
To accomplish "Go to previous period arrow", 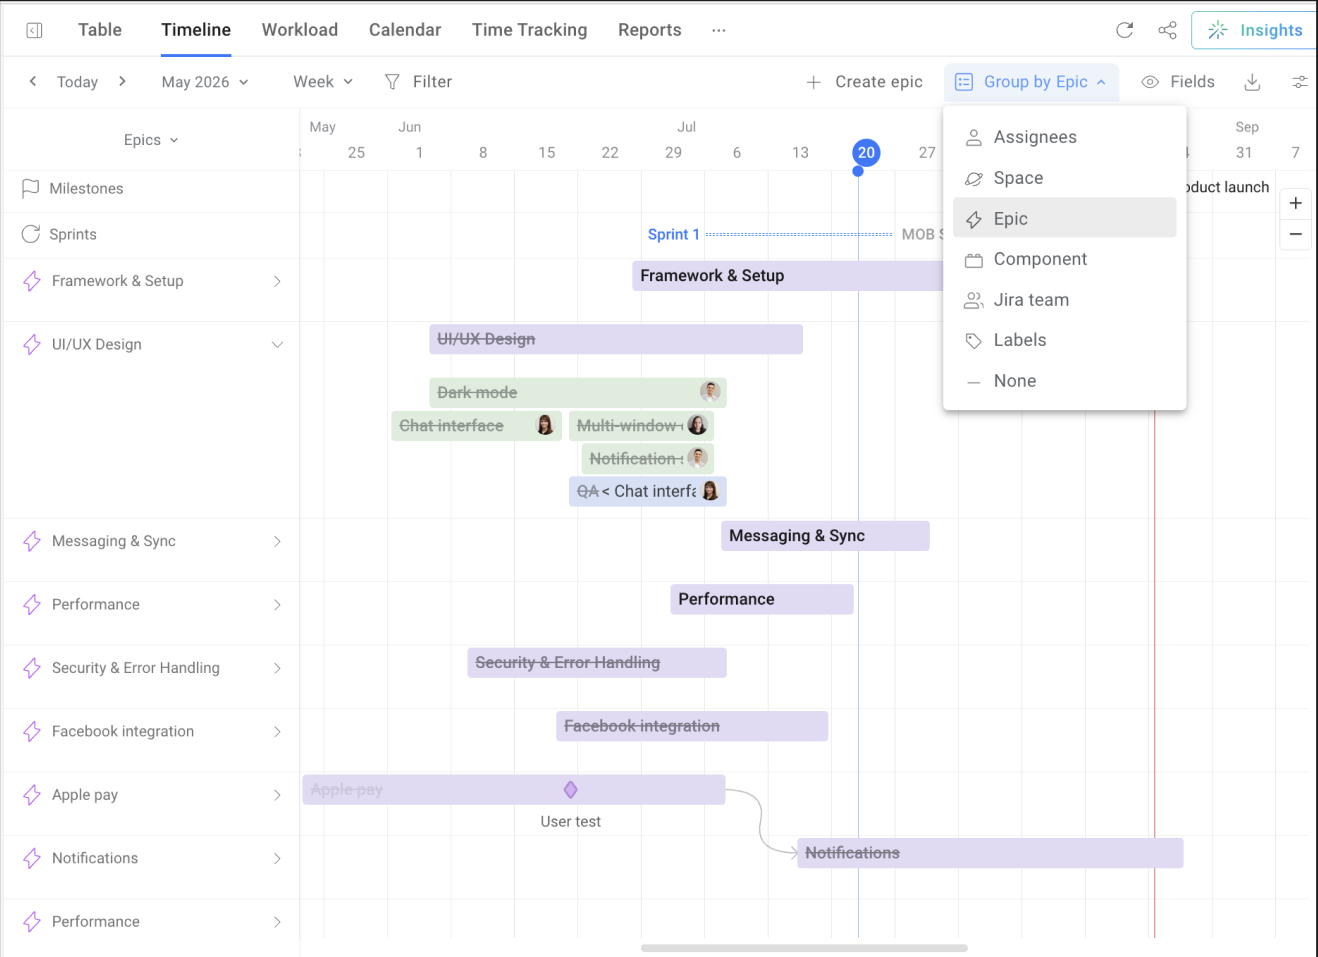I will (33, 81).
